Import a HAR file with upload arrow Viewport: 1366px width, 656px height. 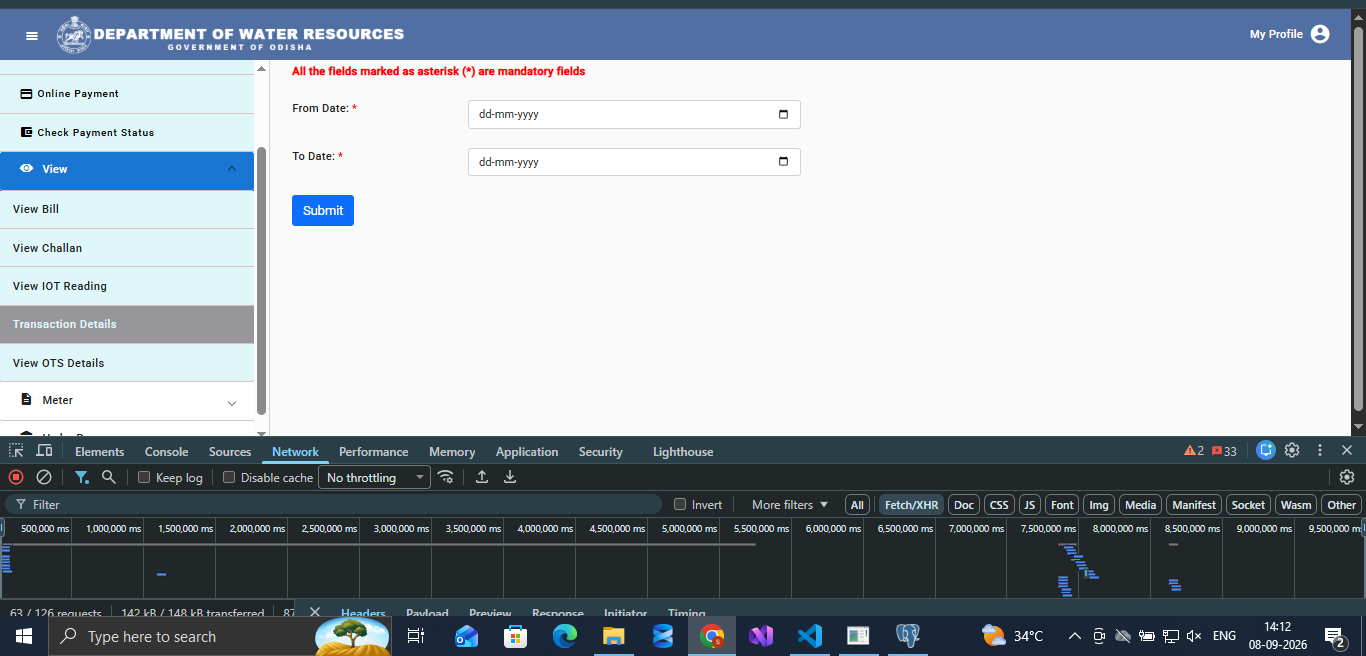pos(482,477)
